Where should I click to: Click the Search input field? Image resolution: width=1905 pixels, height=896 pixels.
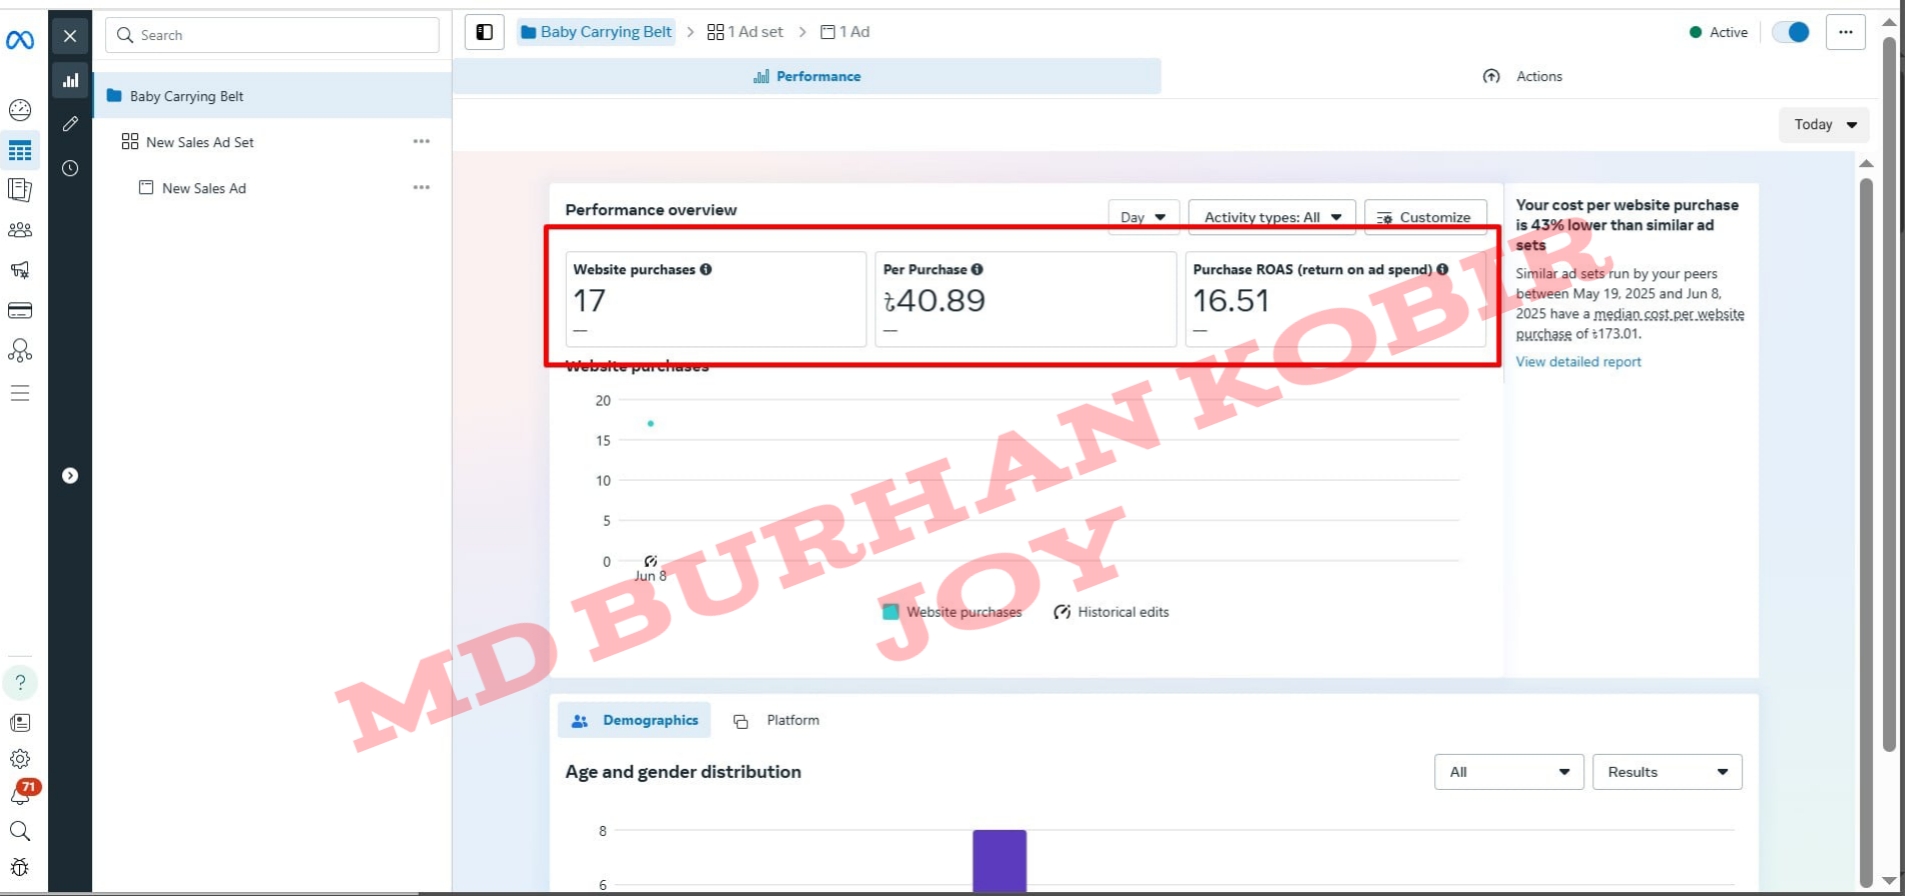click(x=272, y=35)
